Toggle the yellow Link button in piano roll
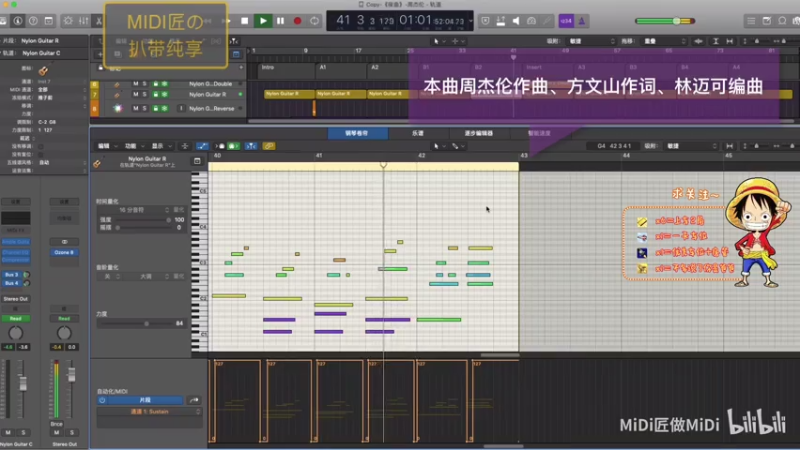800x450 pixels. [269, 146]
